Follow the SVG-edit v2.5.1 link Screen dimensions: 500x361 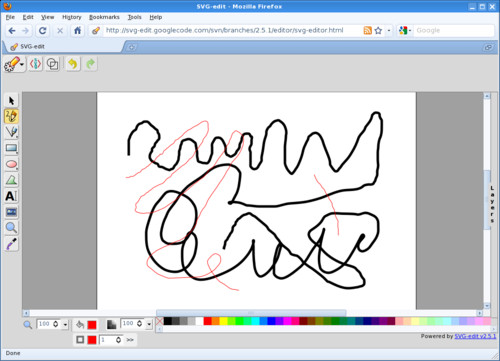click(475, 336)
